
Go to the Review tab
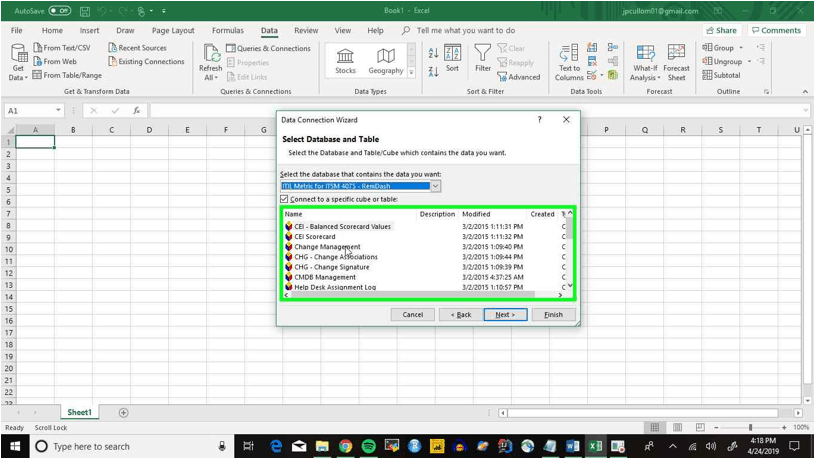(x=306, y=30)
